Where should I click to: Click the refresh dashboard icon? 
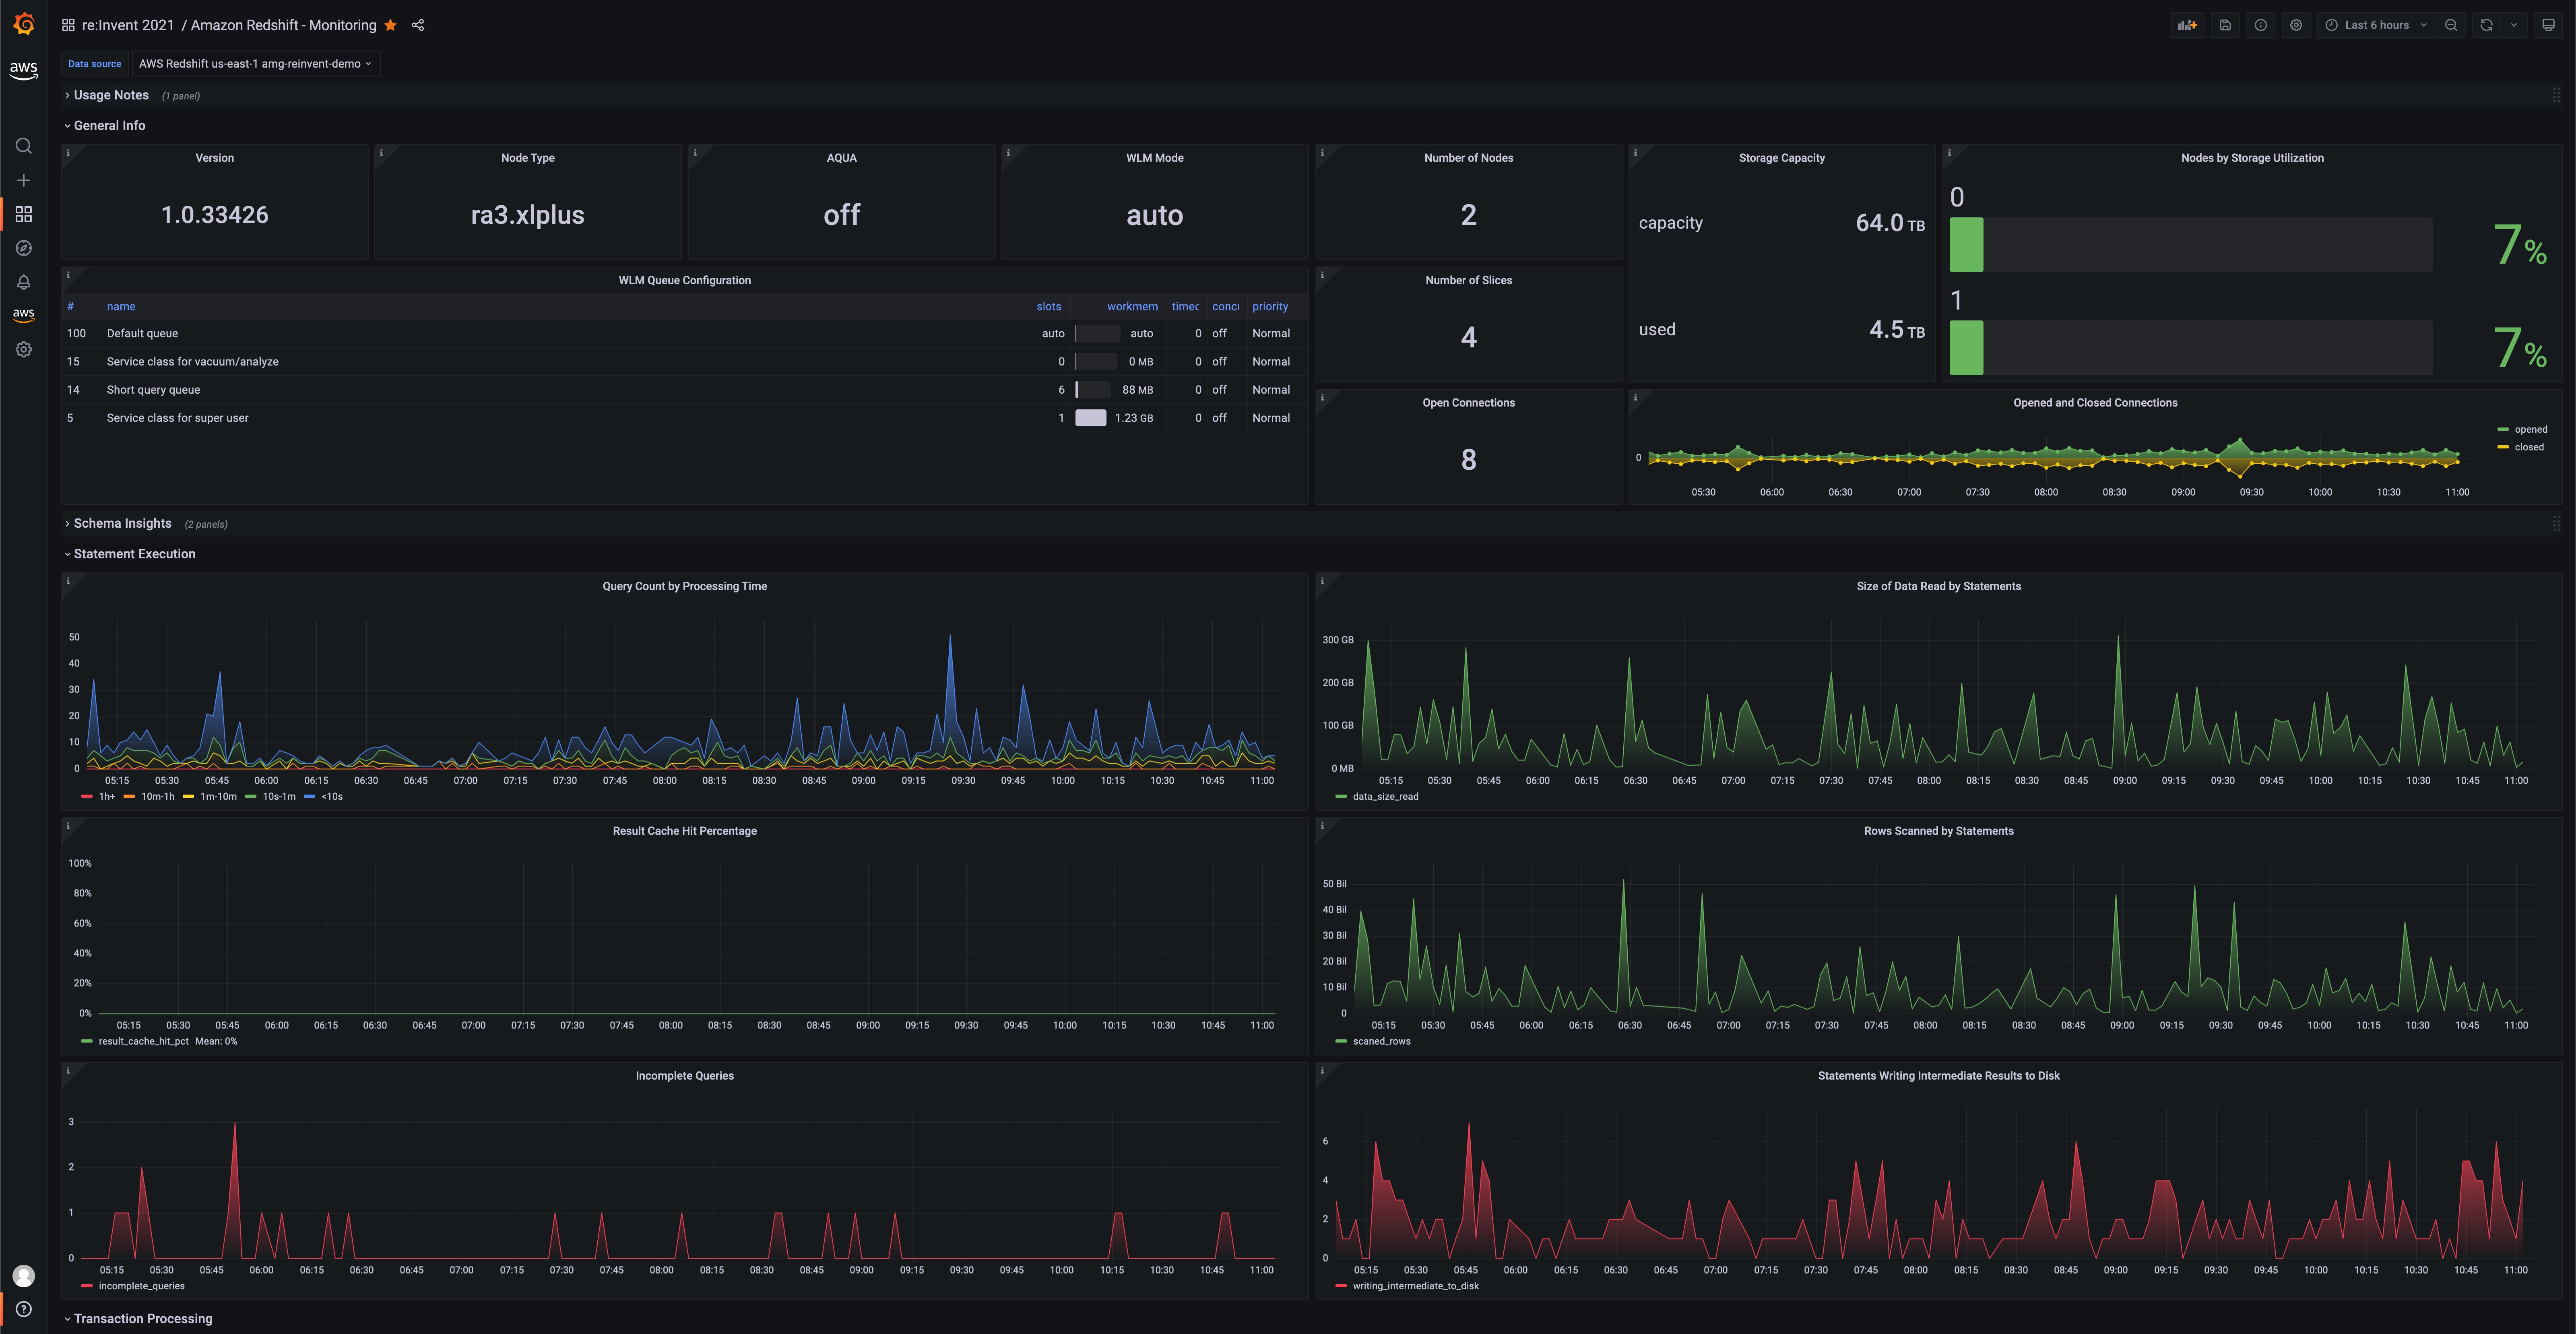[x=2486, y=25]
